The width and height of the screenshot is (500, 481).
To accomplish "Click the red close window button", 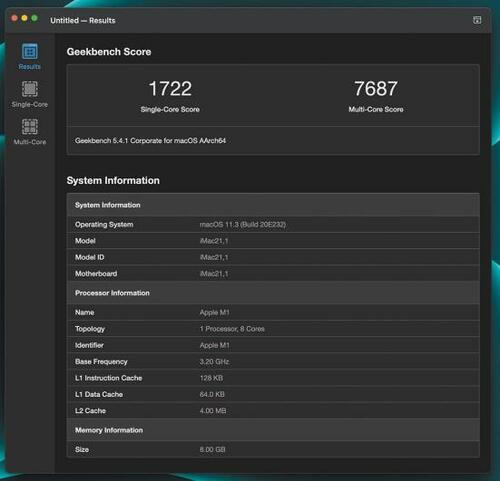I will [x=14, y=18].
